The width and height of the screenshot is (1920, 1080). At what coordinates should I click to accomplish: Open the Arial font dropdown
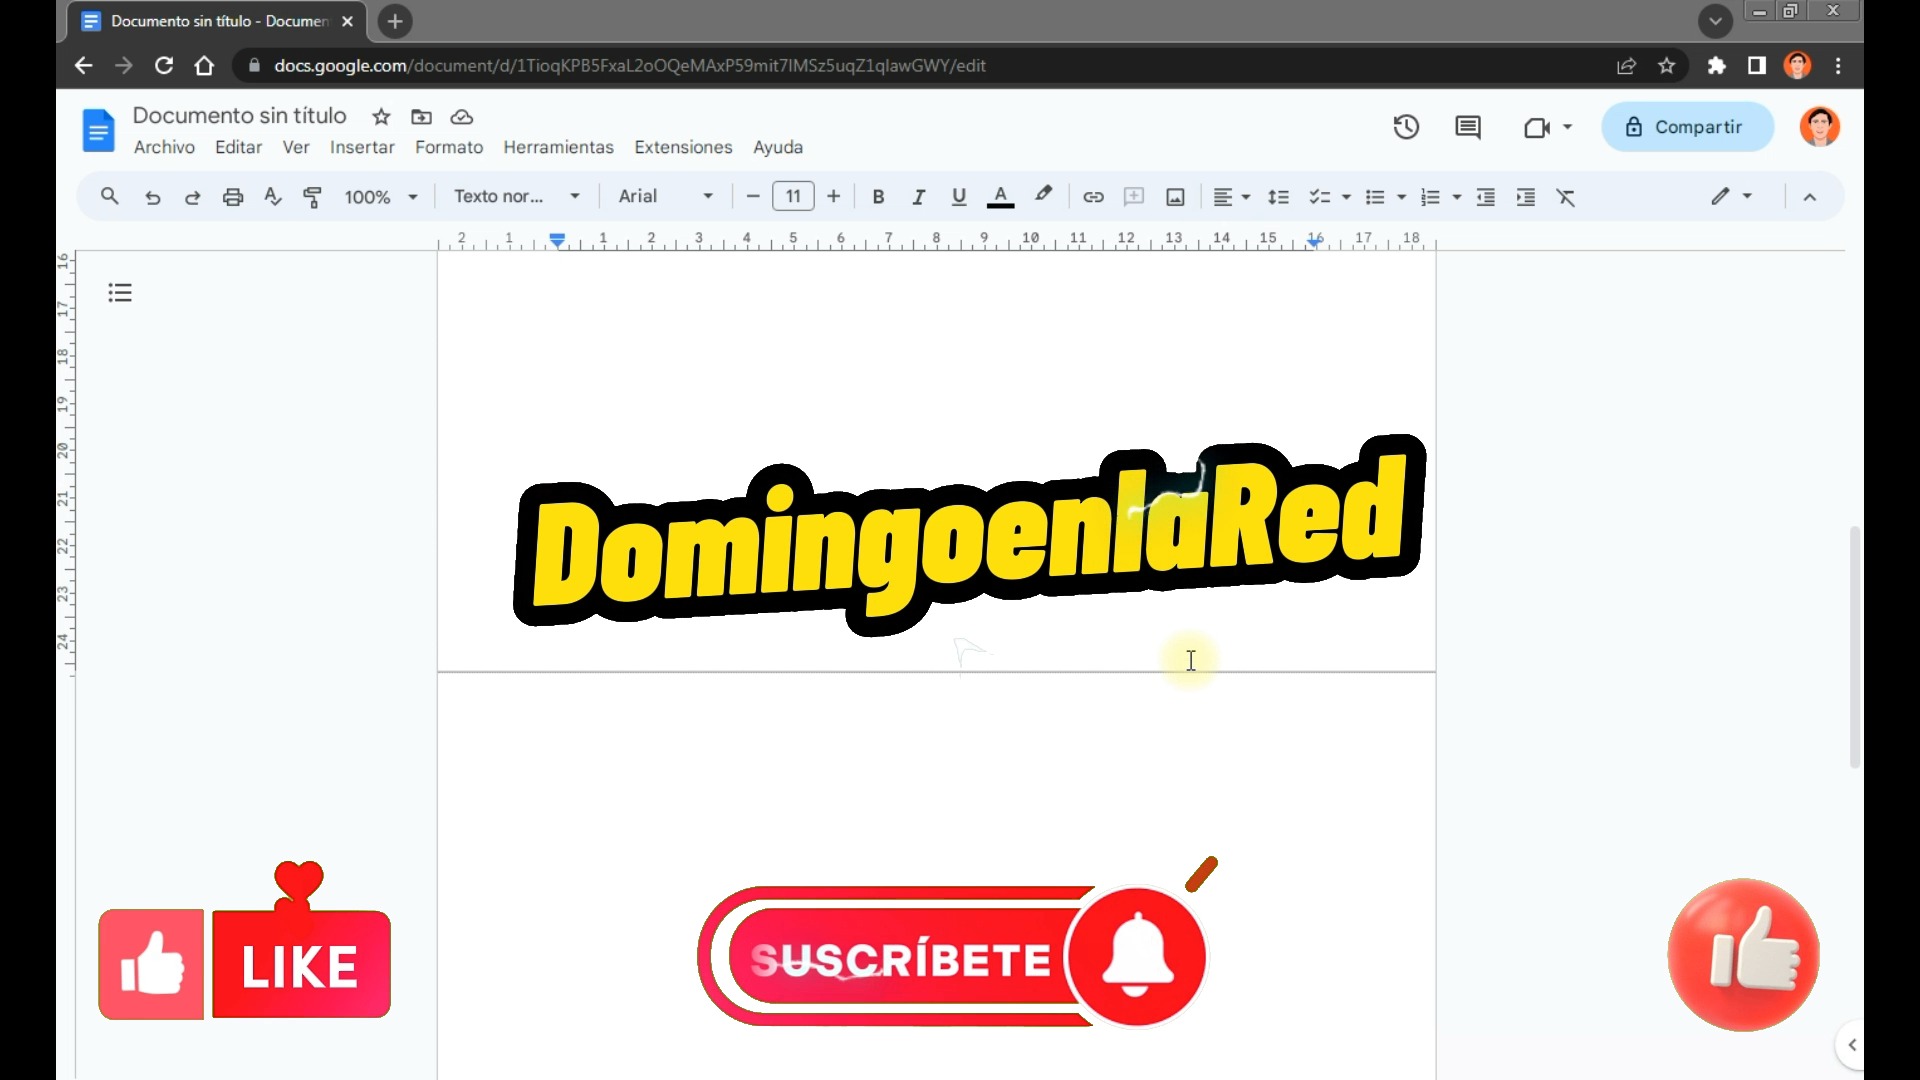pos(666,197)
